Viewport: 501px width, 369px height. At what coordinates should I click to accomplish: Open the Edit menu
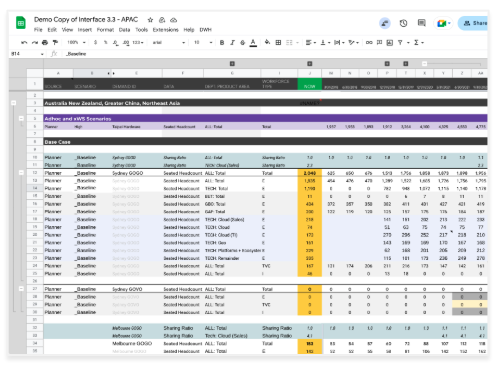(x=52, y=30)
